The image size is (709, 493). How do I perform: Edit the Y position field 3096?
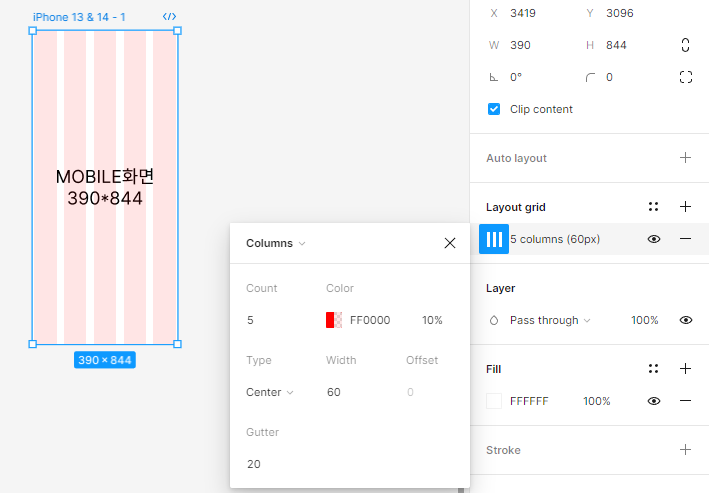619,13
